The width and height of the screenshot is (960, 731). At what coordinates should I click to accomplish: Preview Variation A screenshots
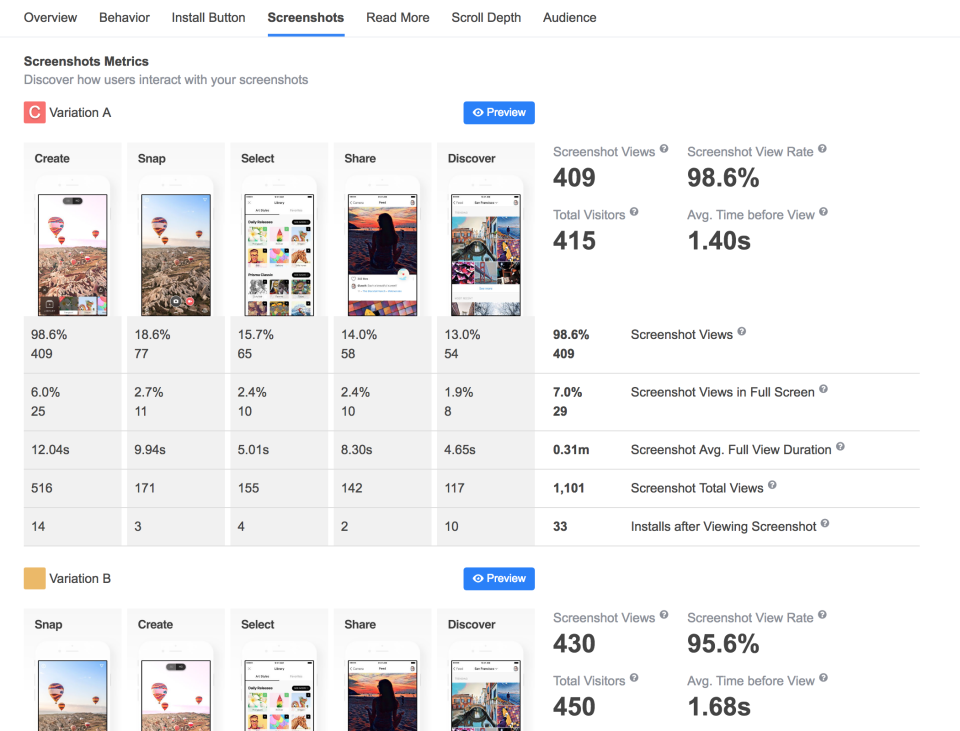tap(498, 112)
